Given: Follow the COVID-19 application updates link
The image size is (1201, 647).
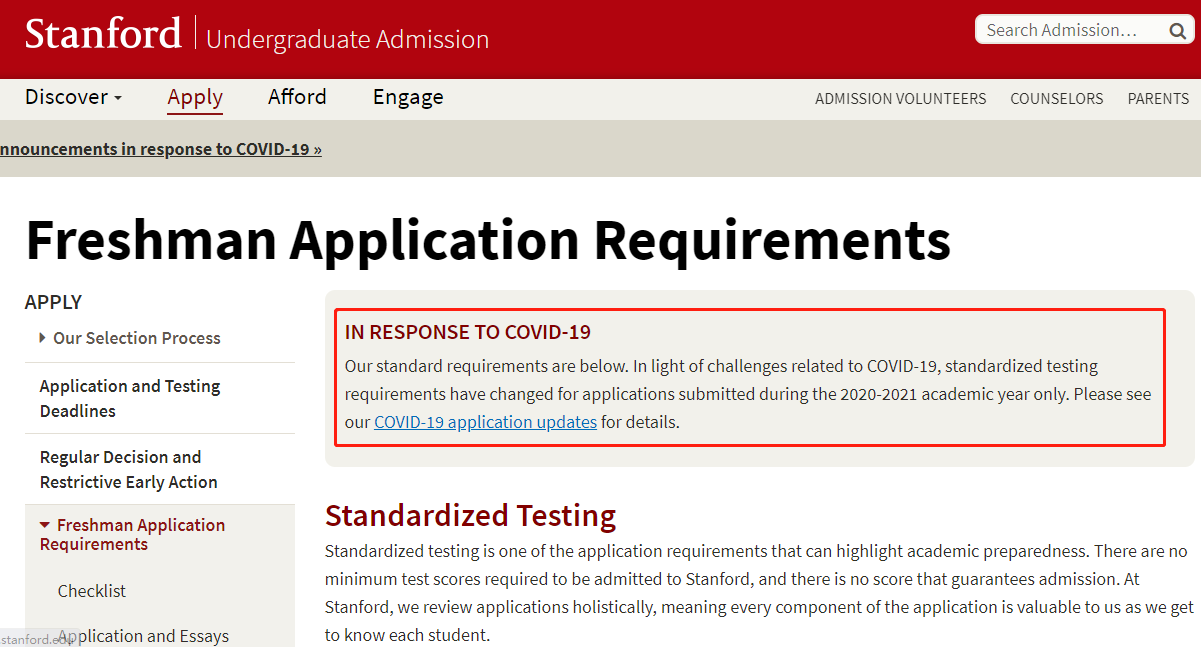Looking at the screenshot, I should [485, 422].
